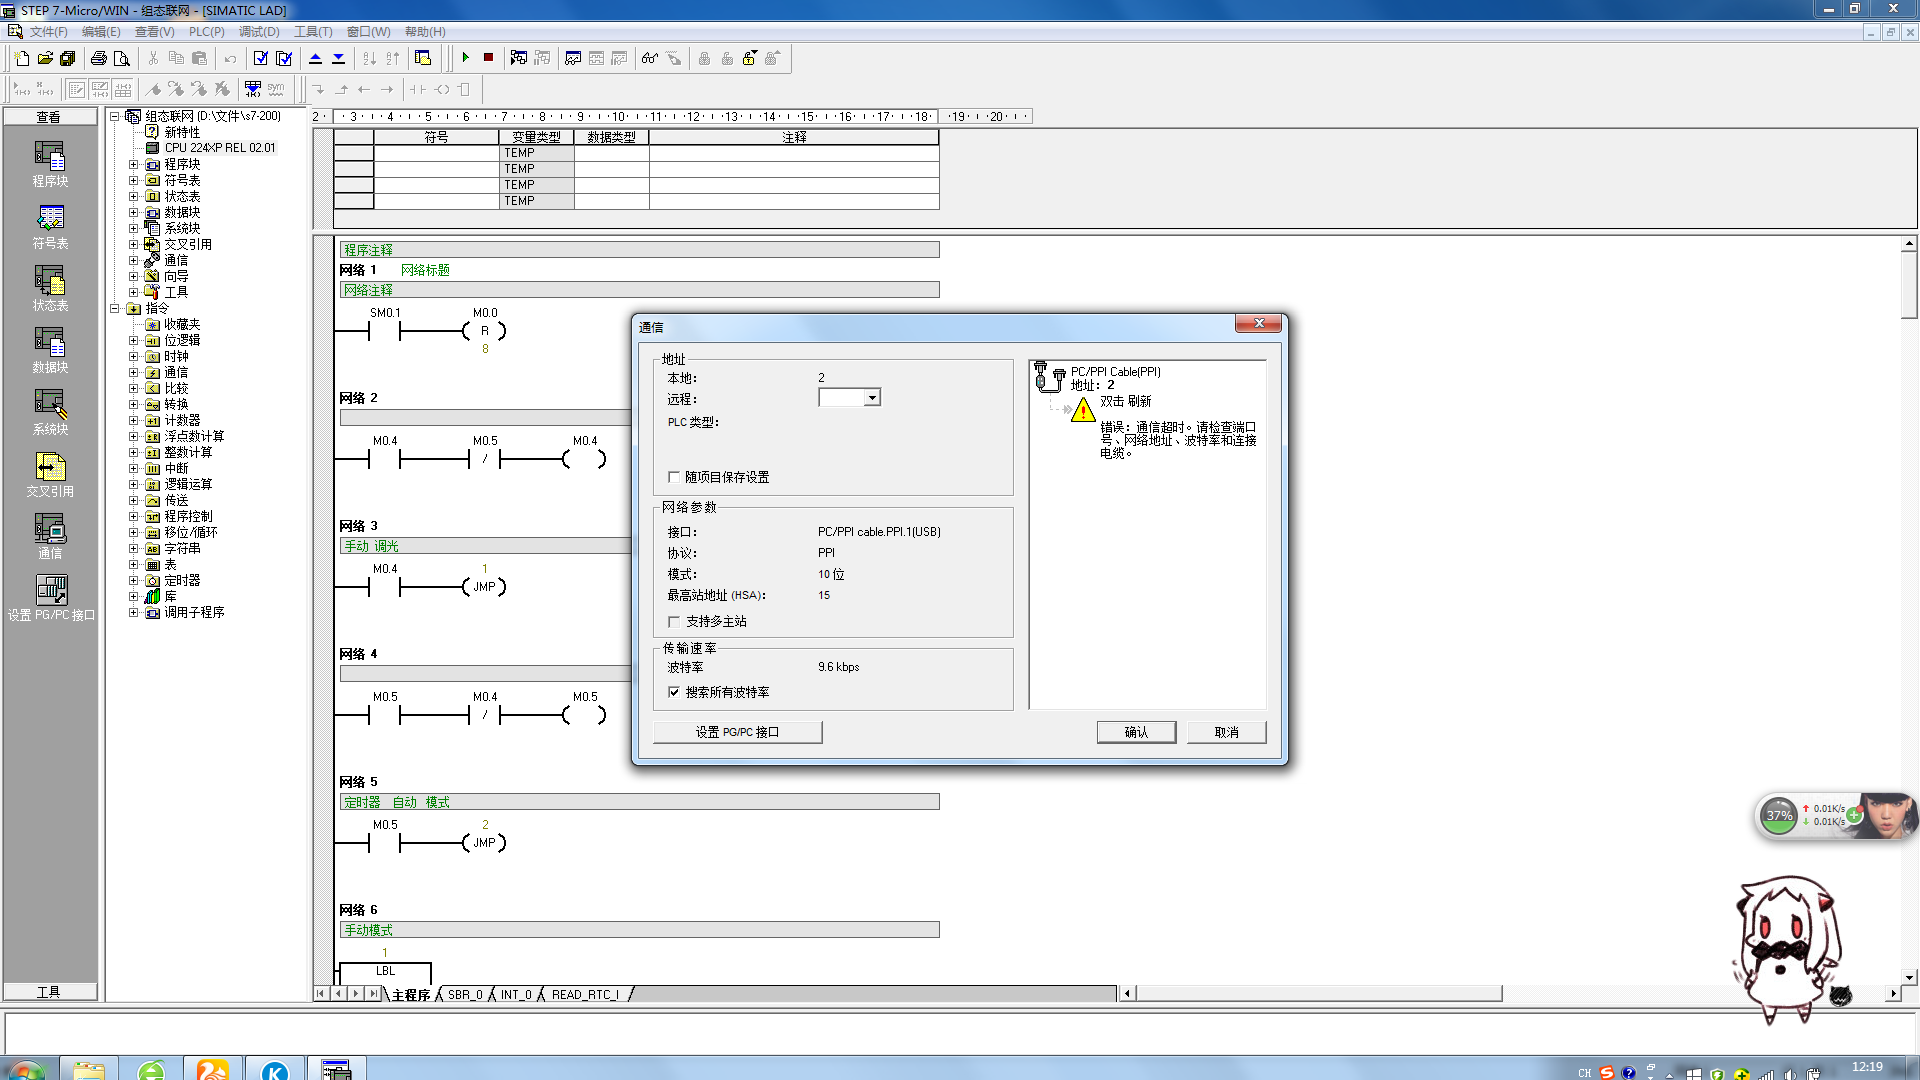Click the Stop PLC red square icon
This screenshot has width=1920, height=1080.
click(x=488, y=58)
